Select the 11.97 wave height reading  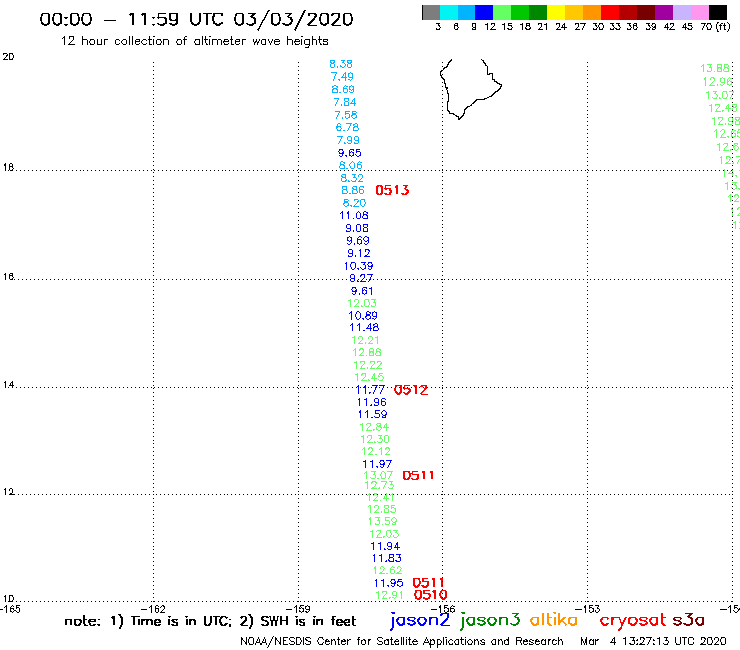[x=377, y=464]
